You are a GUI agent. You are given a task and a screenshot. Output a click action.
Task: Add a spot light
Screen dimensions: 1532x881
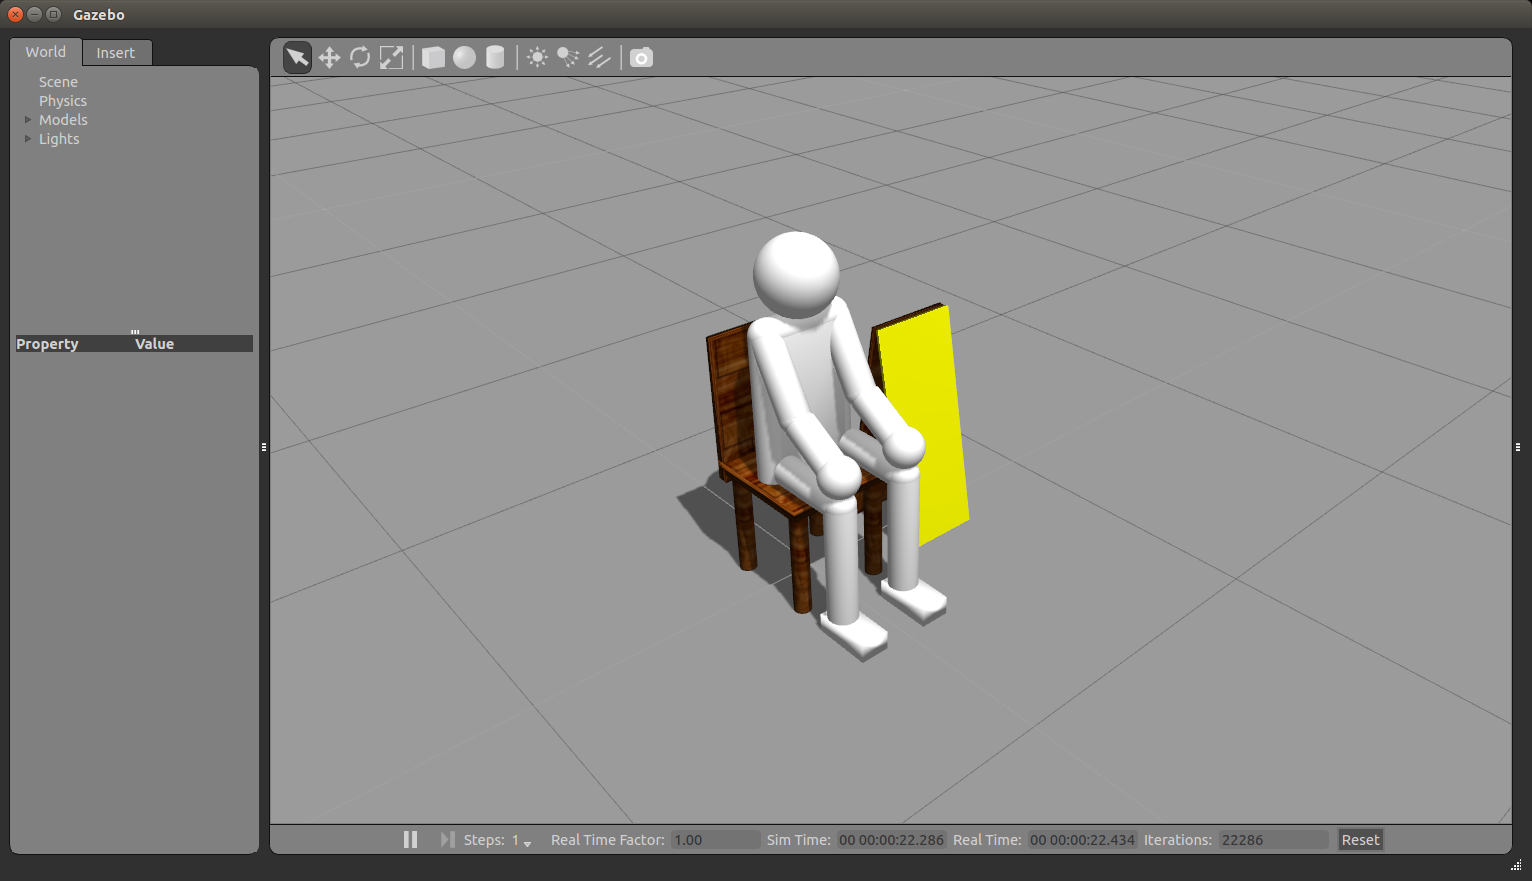coord(568,58)
